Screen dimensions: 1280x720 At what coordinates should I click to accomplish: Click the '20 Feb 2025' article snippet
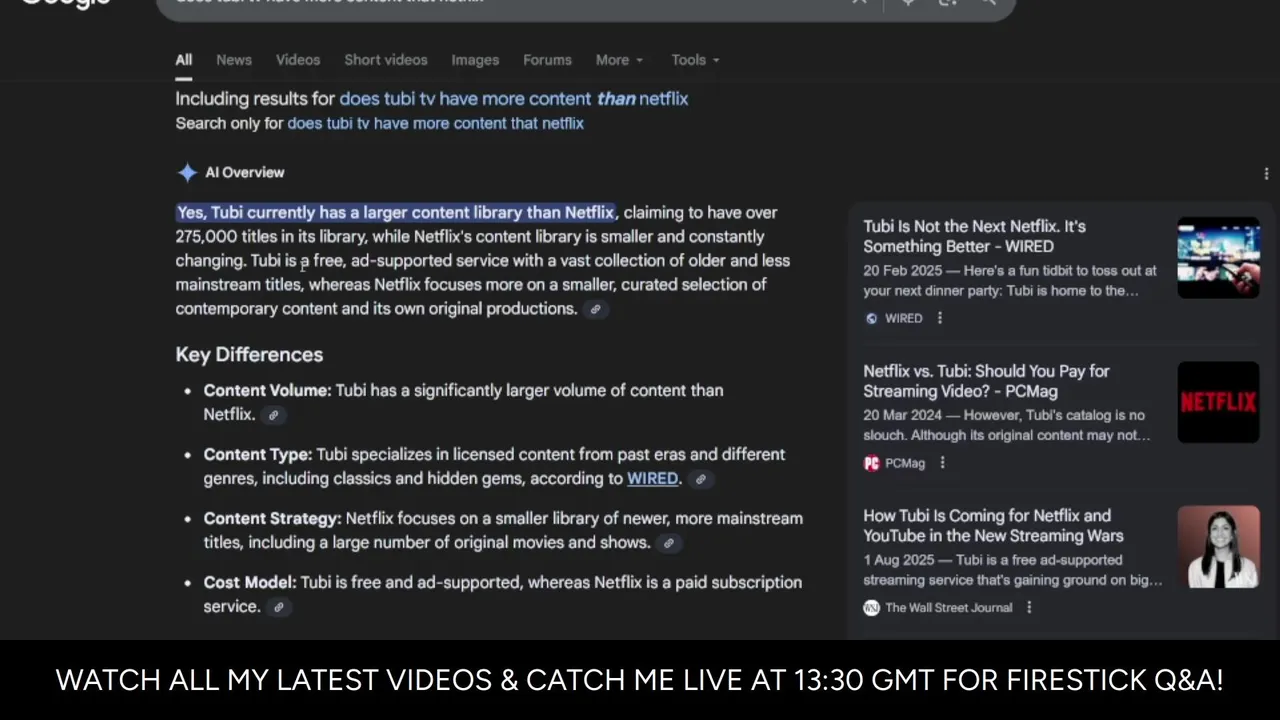tap(1010, 281)
